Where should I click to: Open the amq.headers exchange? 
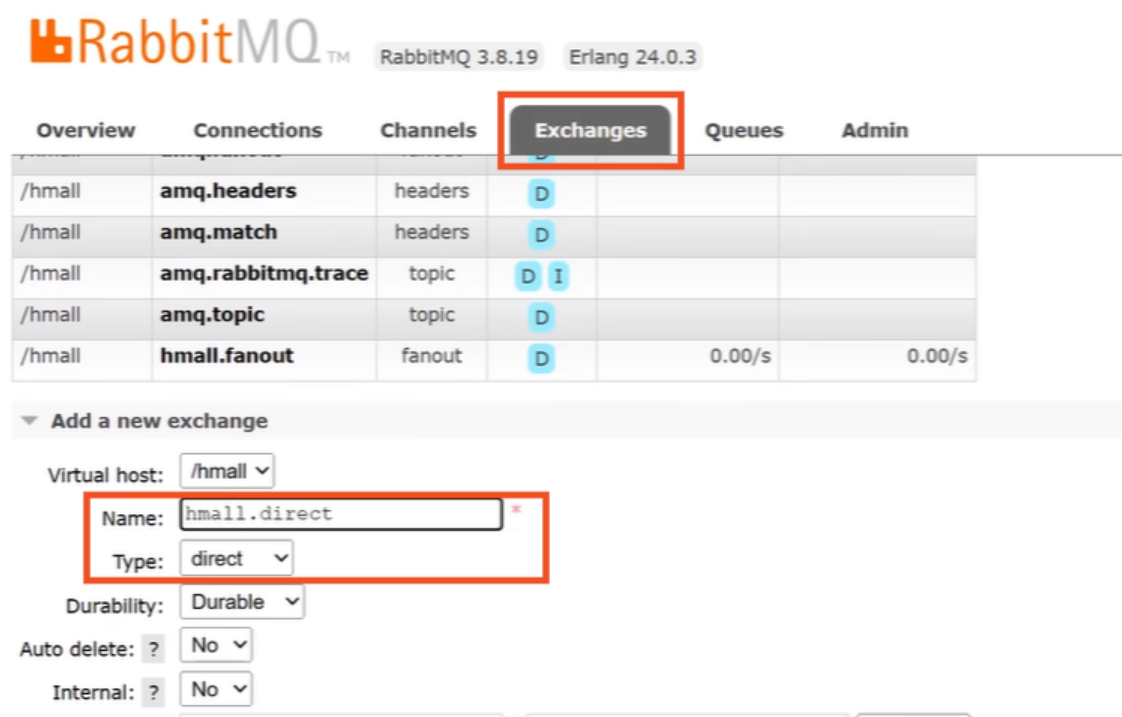coord(228,191)
